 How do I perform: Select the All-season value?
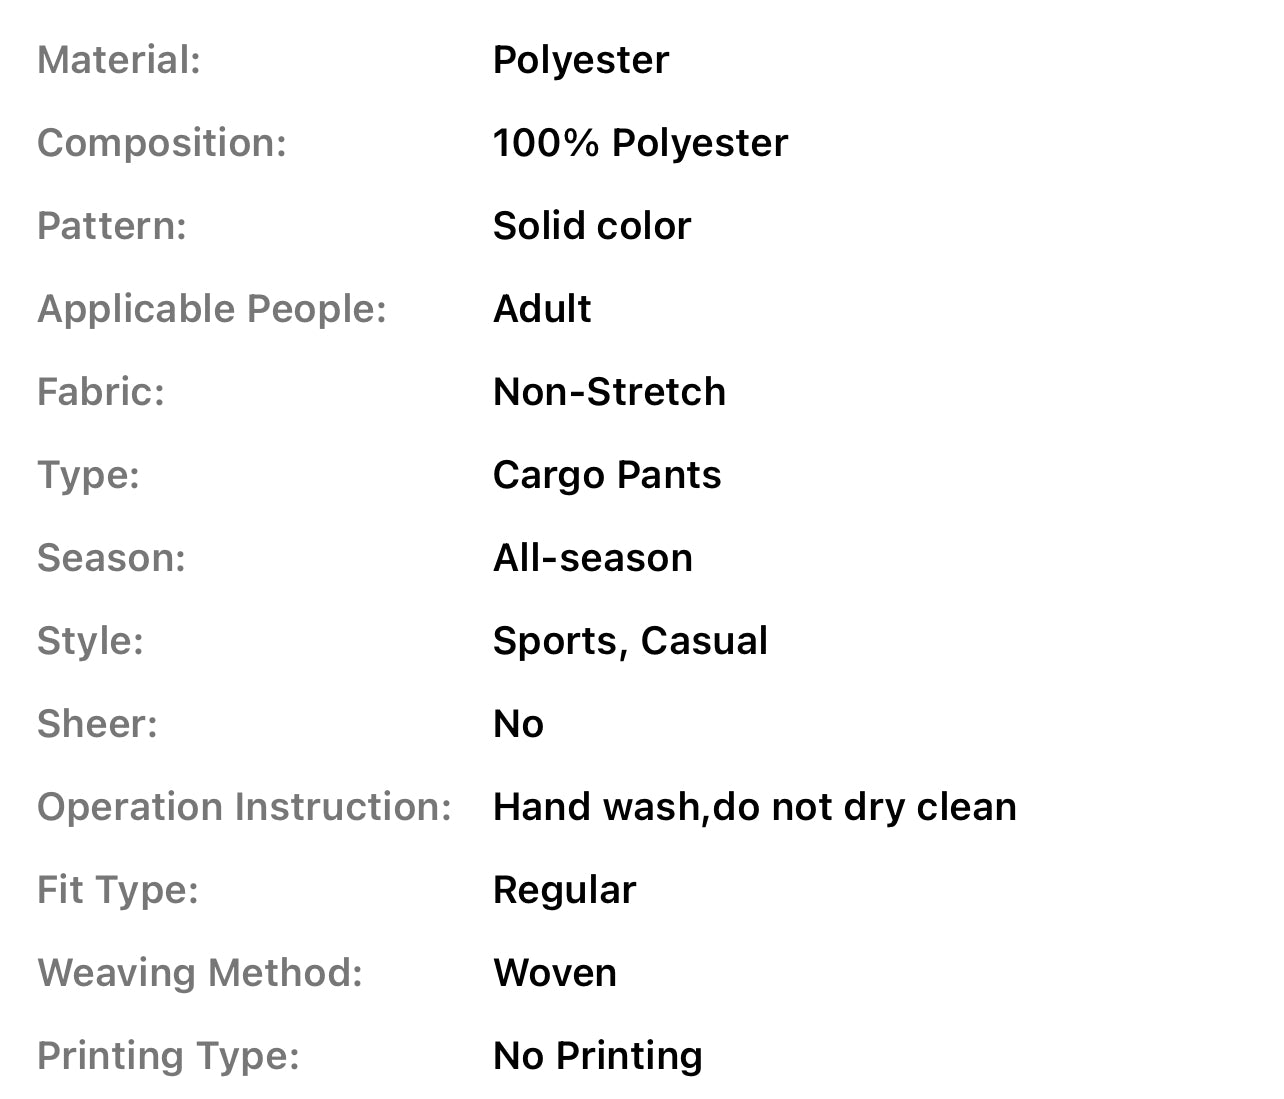click(x=593, y=558)
